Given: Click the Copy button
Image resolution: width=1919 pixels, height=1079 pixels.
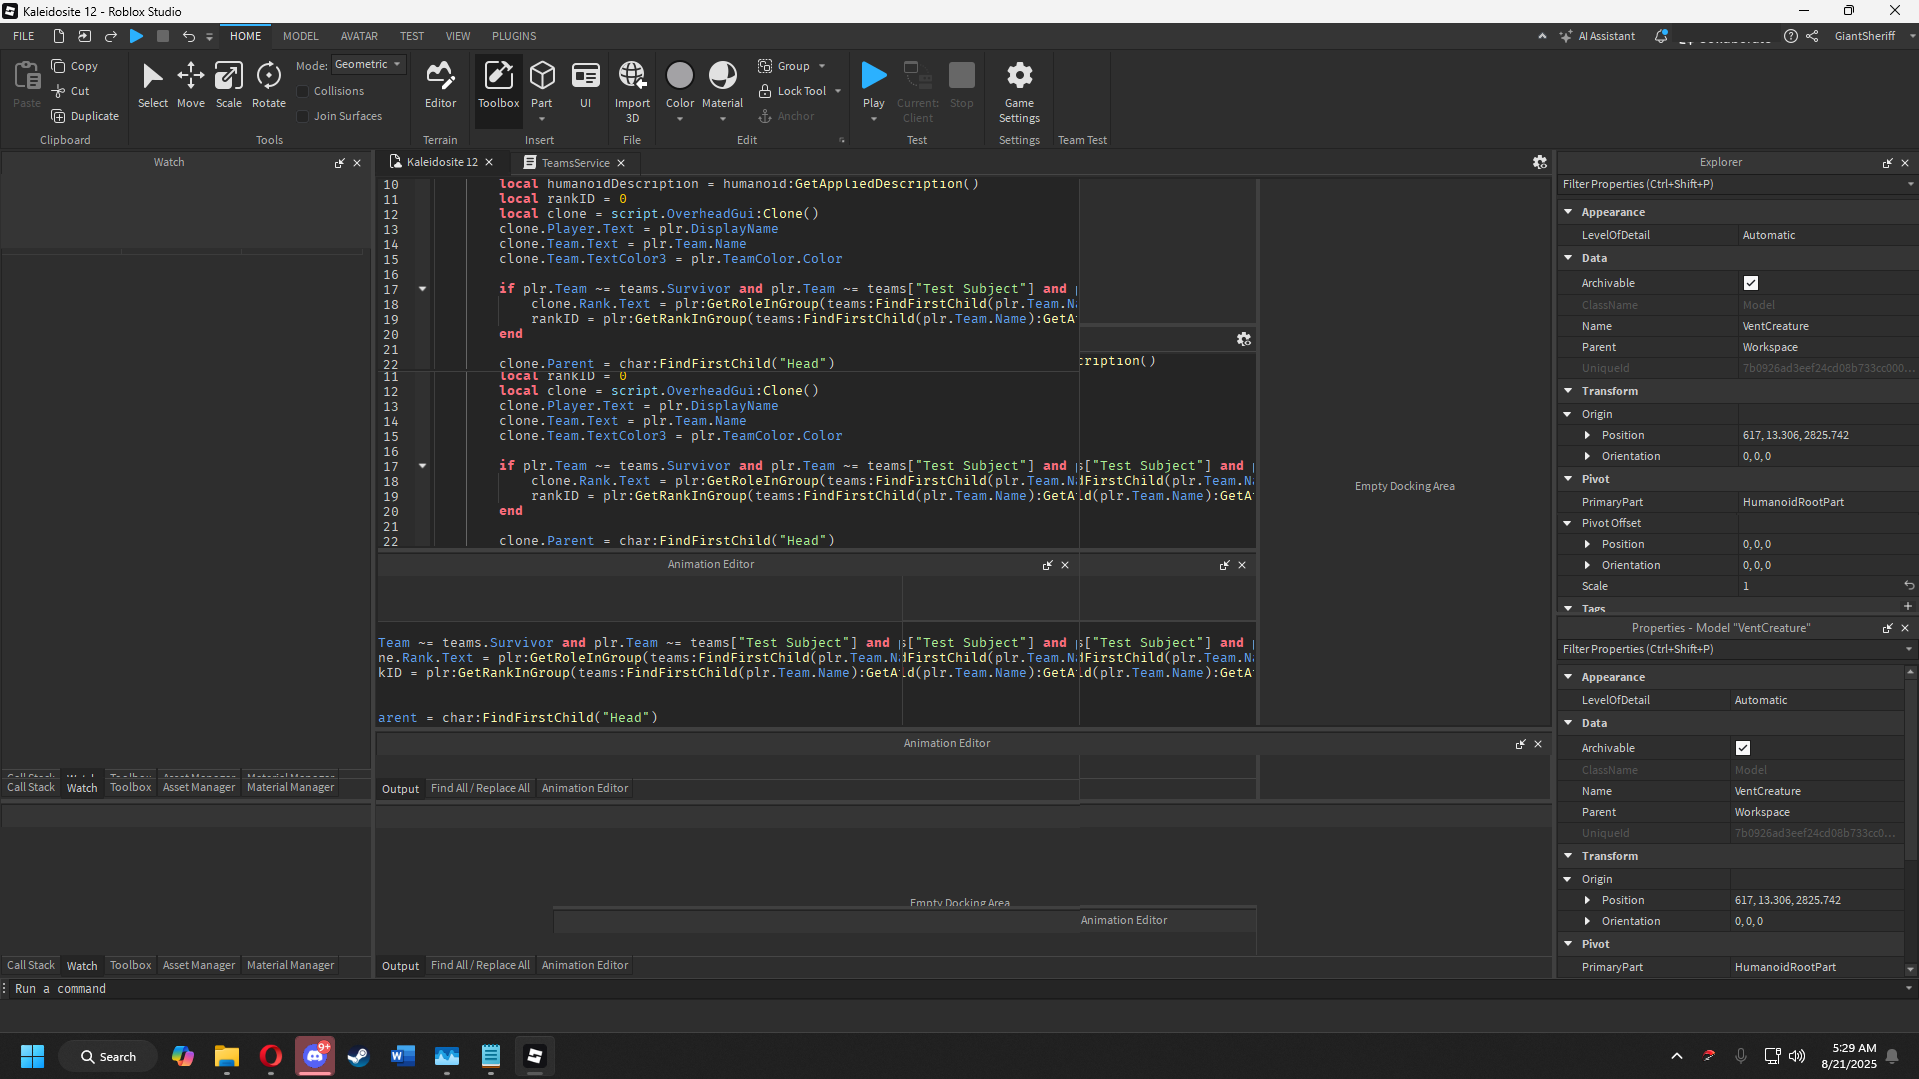Looking at the screenshot, I should tap(75, 66).
